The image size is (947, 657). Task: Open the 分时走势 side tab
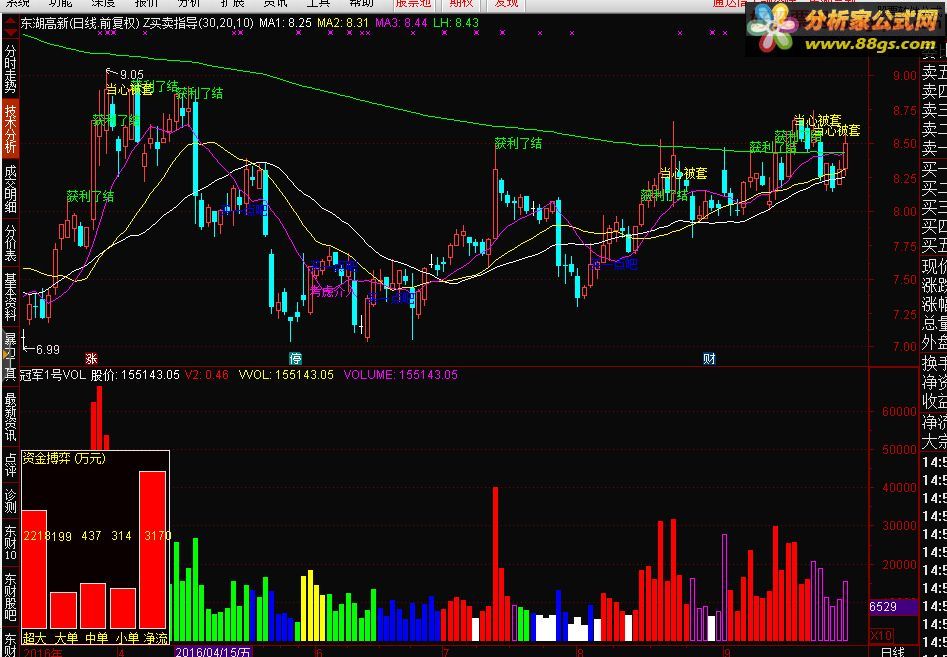[10, 69]
